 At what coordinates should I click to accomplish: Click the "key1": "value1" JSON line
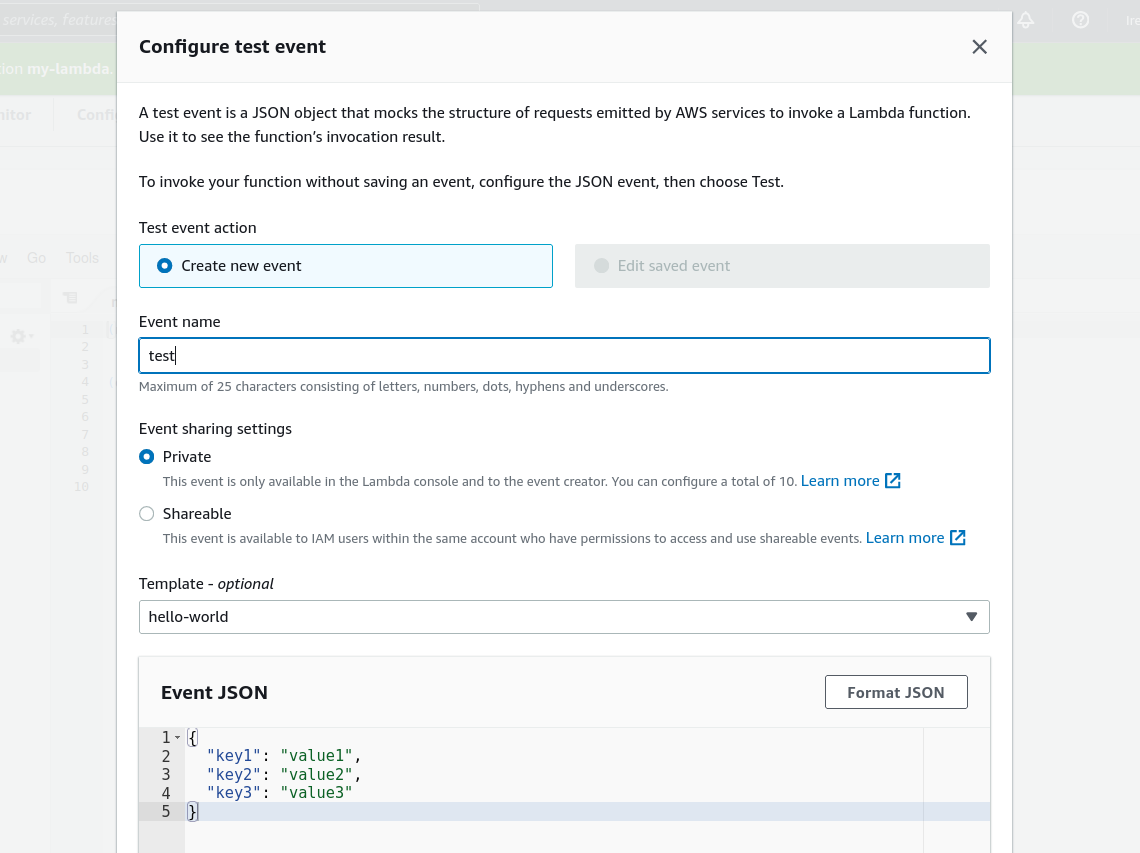pos(284,756)
